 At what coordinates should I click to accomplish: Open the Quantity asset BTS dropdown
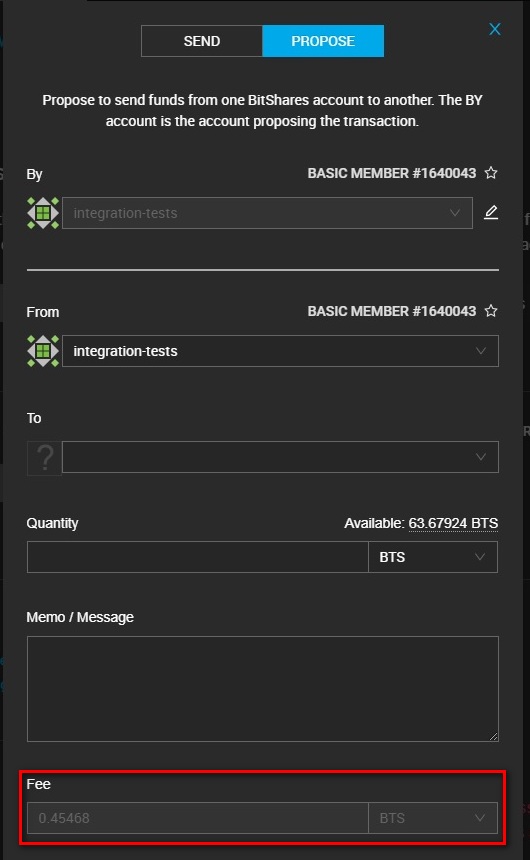tap(433, 557)
